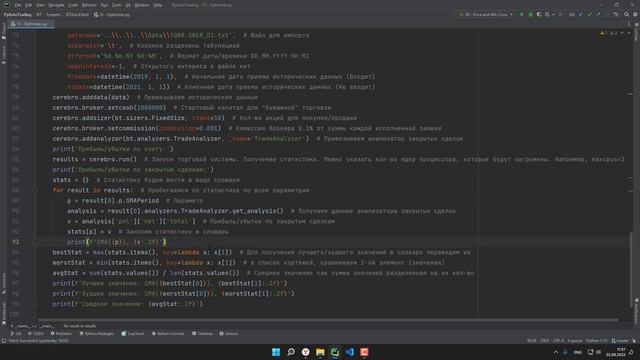
Task: Open the Tools menu
Action: (x=117, y=5)
